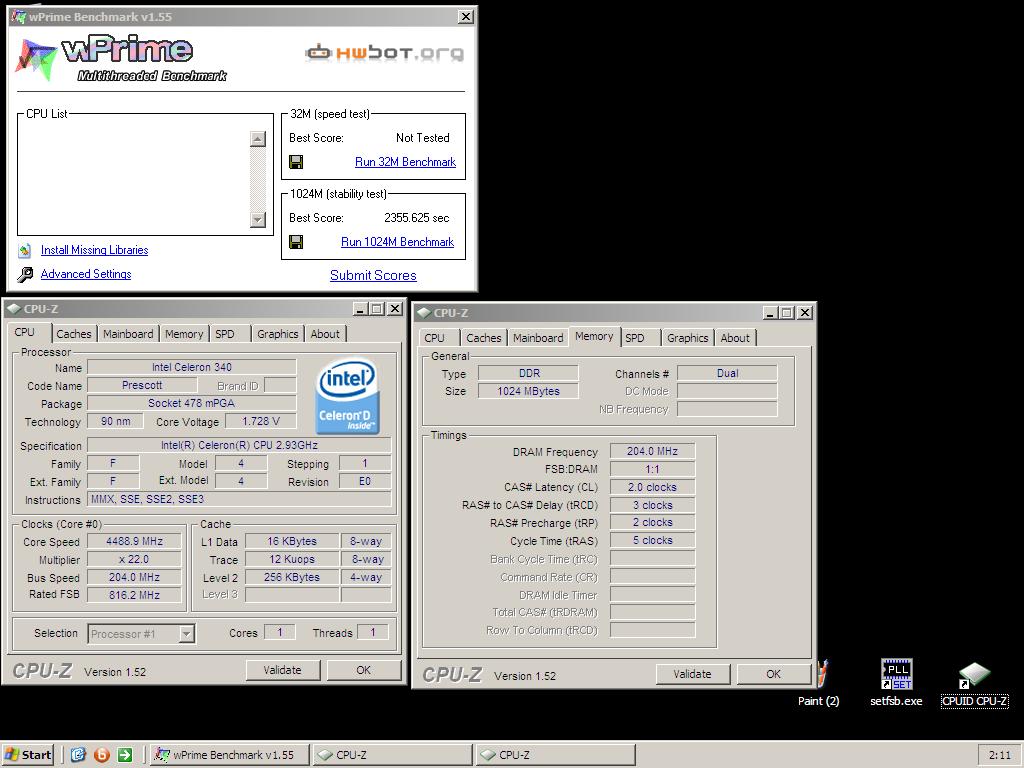1024x768 pixels.
Task: Click Validate in the right CPU-Z Memory window
Action: point(692,674)
